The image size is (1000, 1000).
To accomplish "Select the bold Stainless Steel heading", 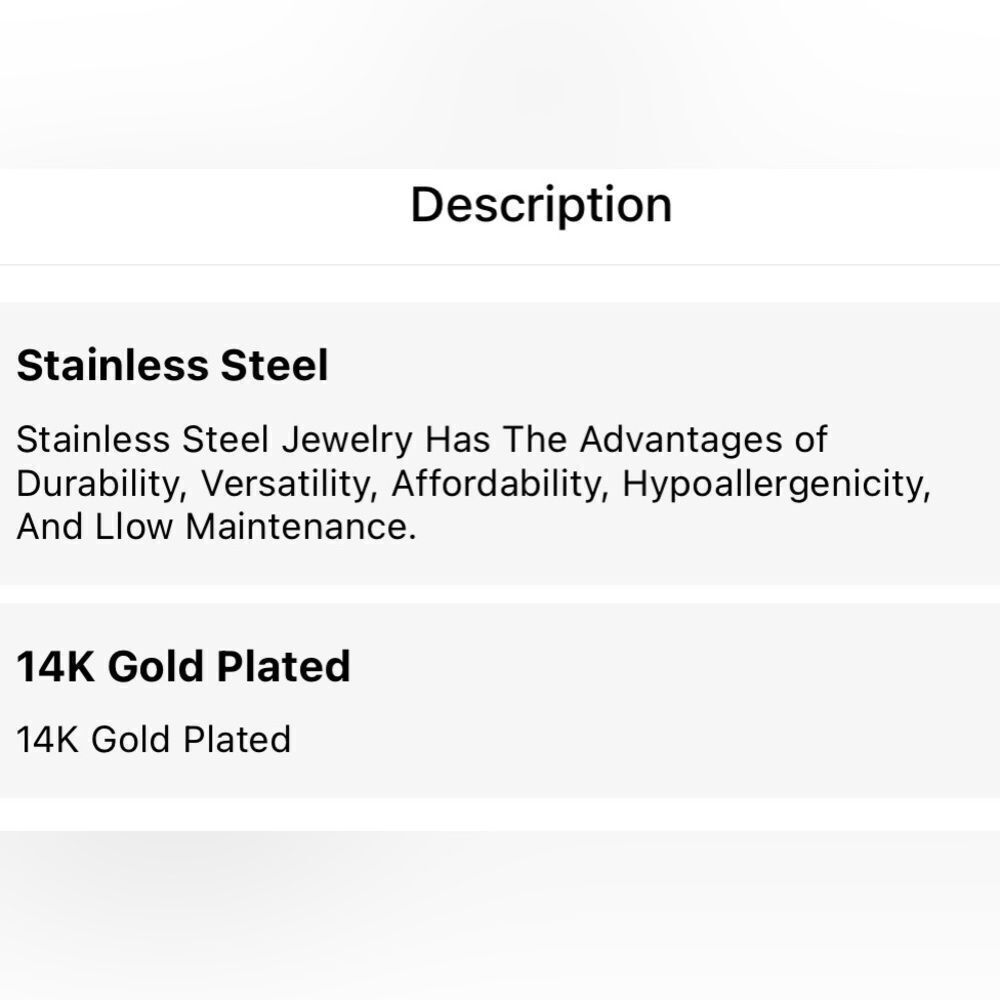I will point(172,365).
